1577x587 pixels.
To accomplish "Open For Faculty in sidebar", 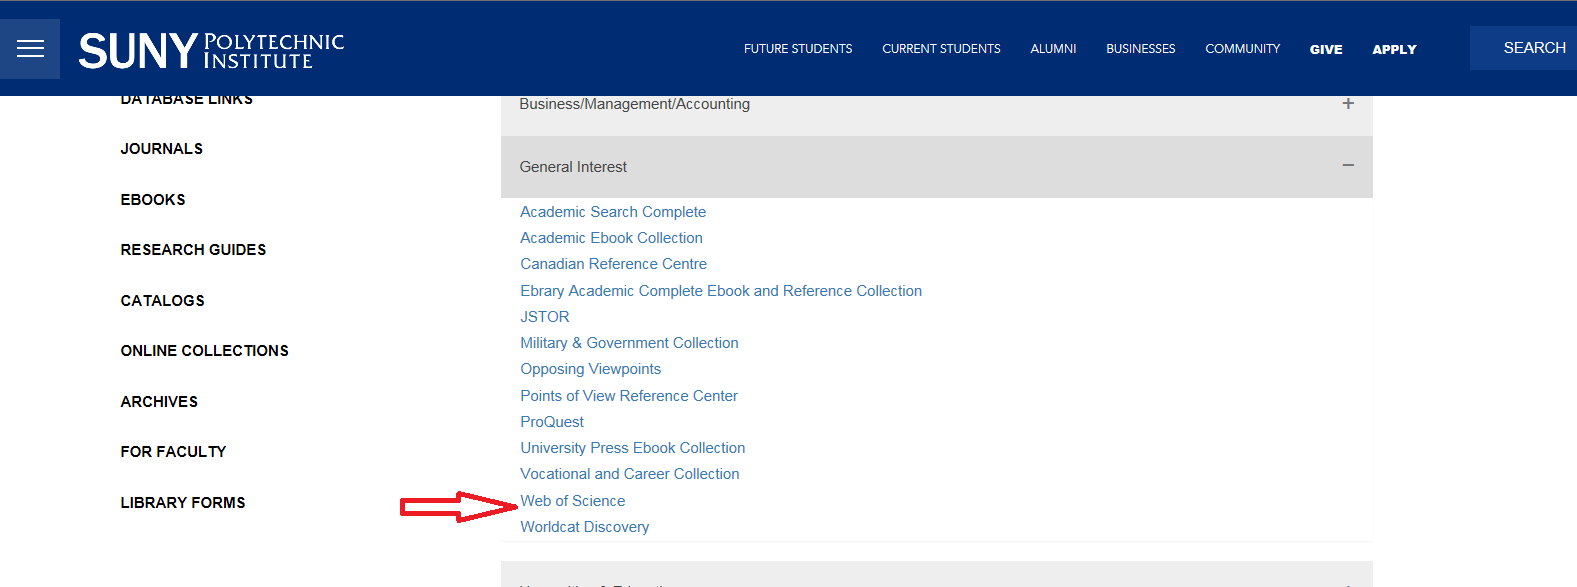I will pyautogui.click(x=173, y=452).
